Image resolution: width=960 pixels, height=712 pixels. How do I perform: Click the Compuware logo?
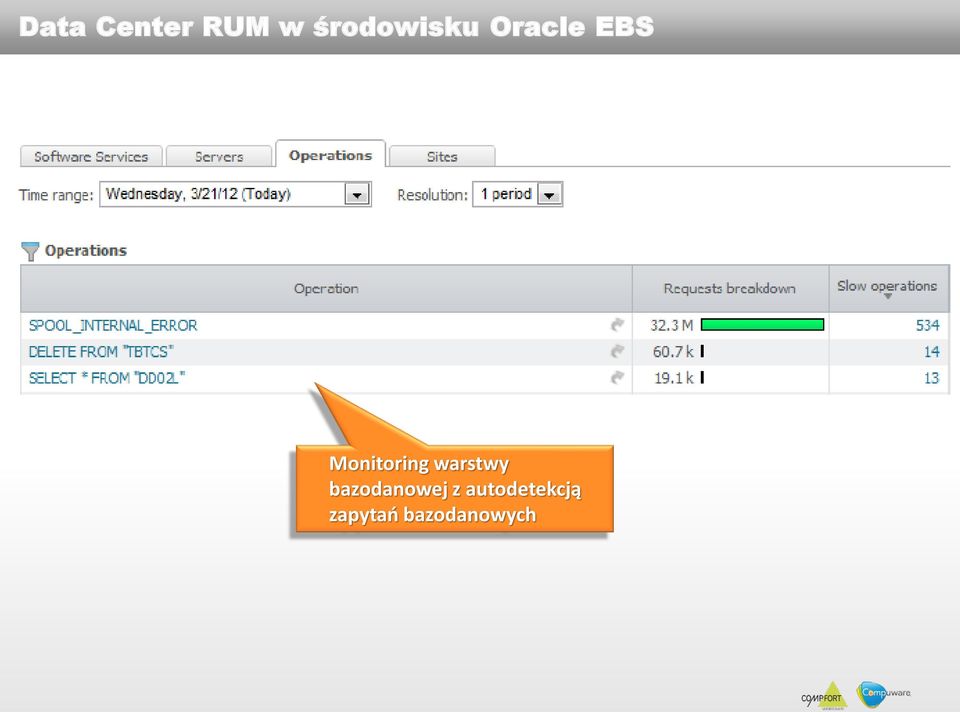[x=883, y=694]
